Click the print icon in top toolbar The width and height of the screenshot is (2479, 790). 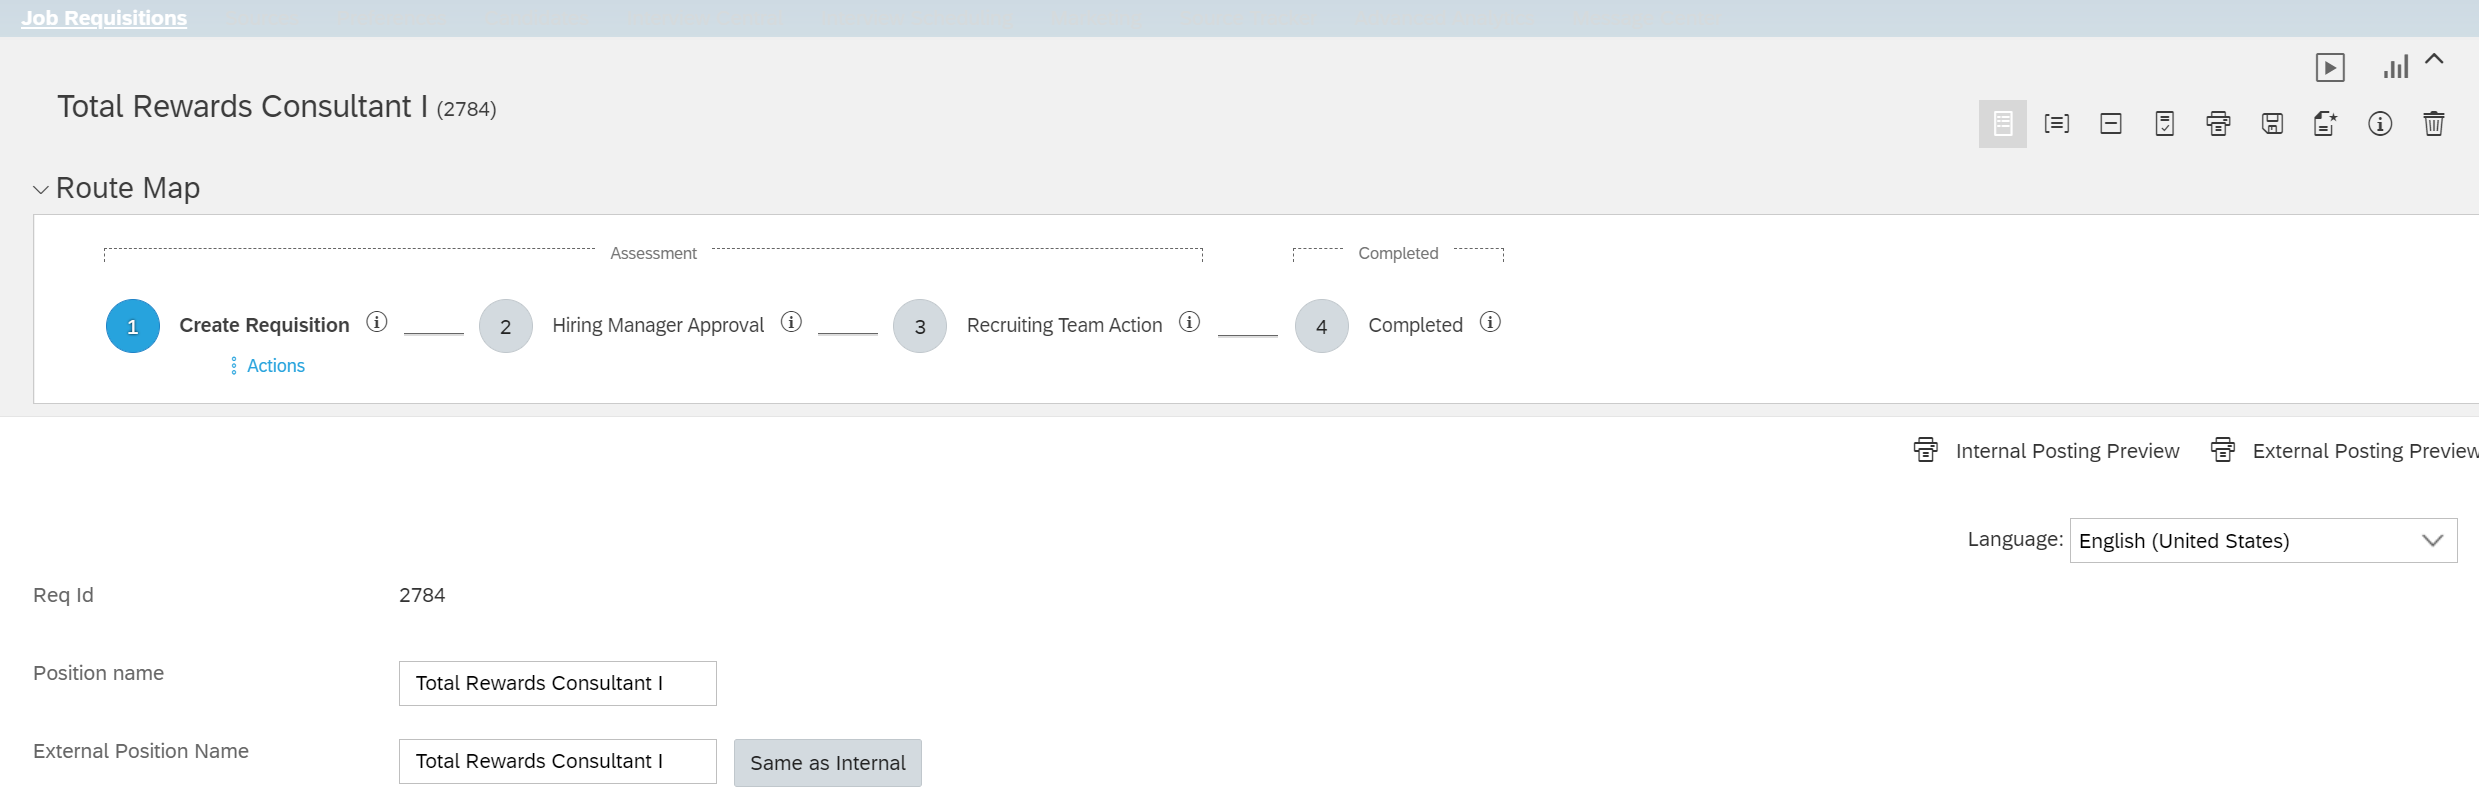(2218, 124)
